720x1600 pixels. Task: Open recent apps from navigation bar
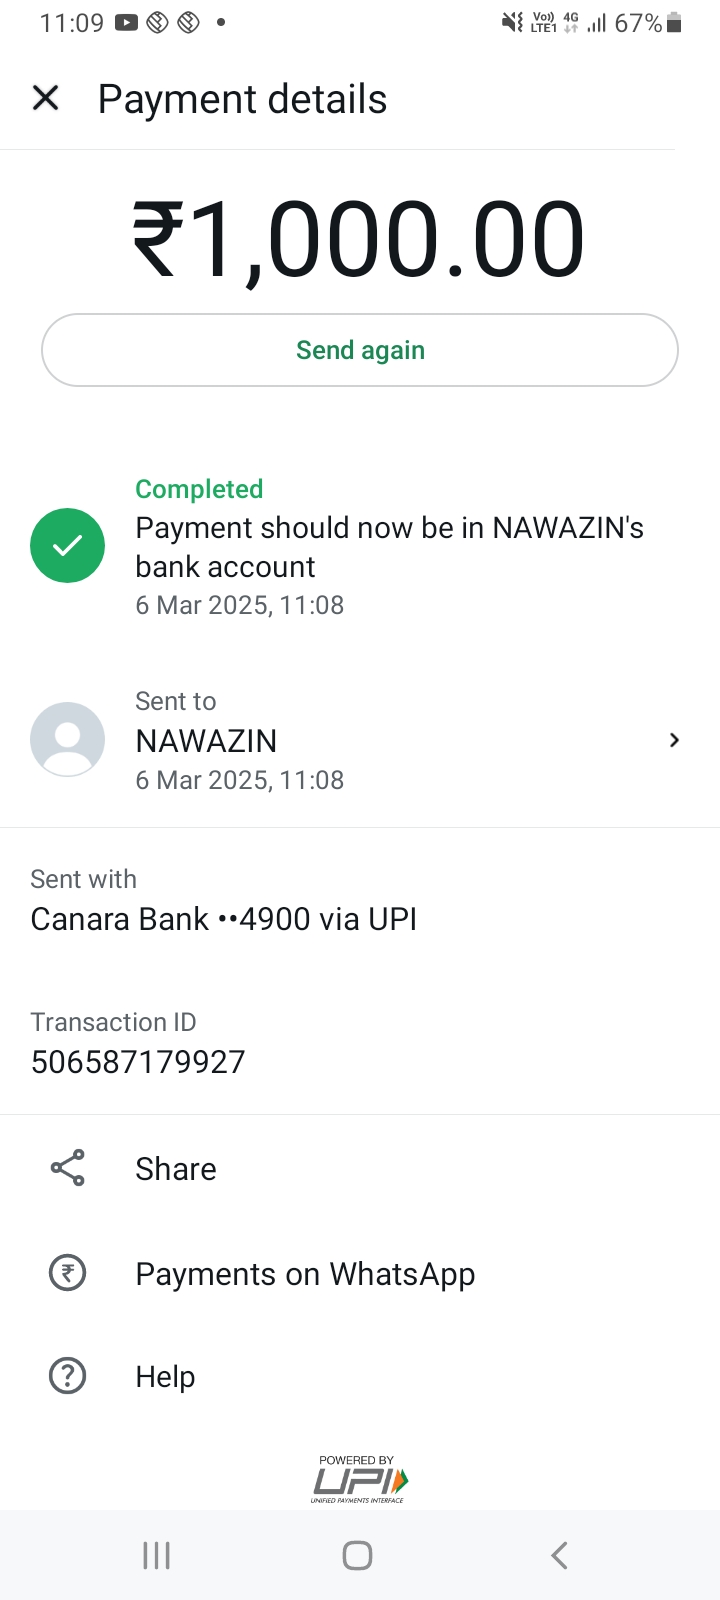[157, 1555]
